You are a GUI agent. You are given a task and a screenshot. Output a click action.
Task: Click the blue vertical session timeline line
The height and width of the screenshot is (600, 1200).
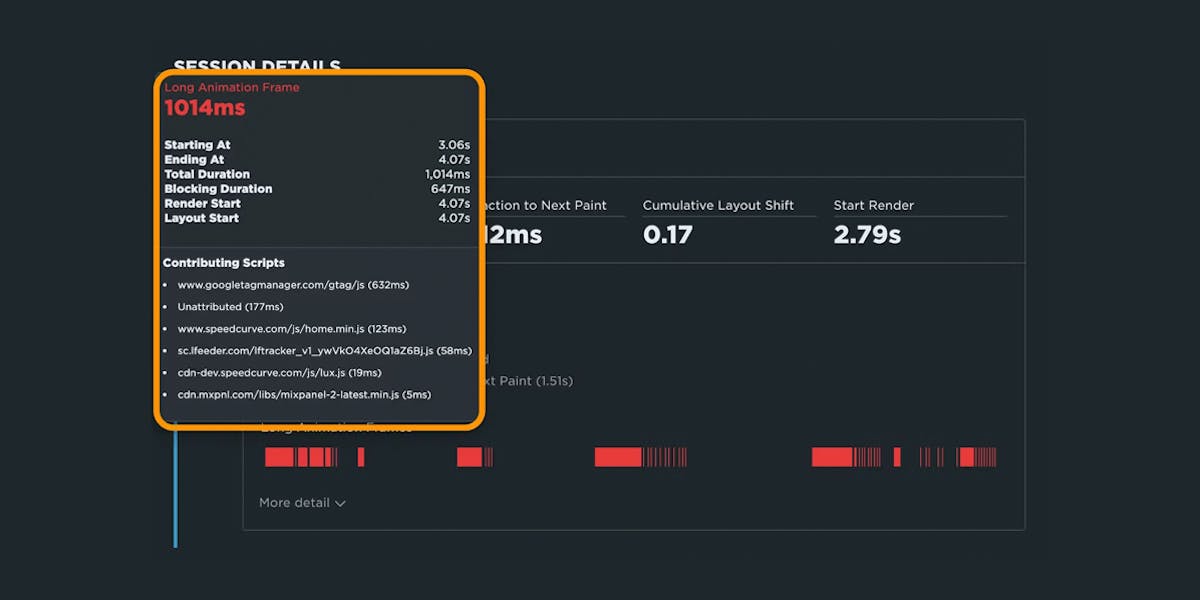coord(175,490)
